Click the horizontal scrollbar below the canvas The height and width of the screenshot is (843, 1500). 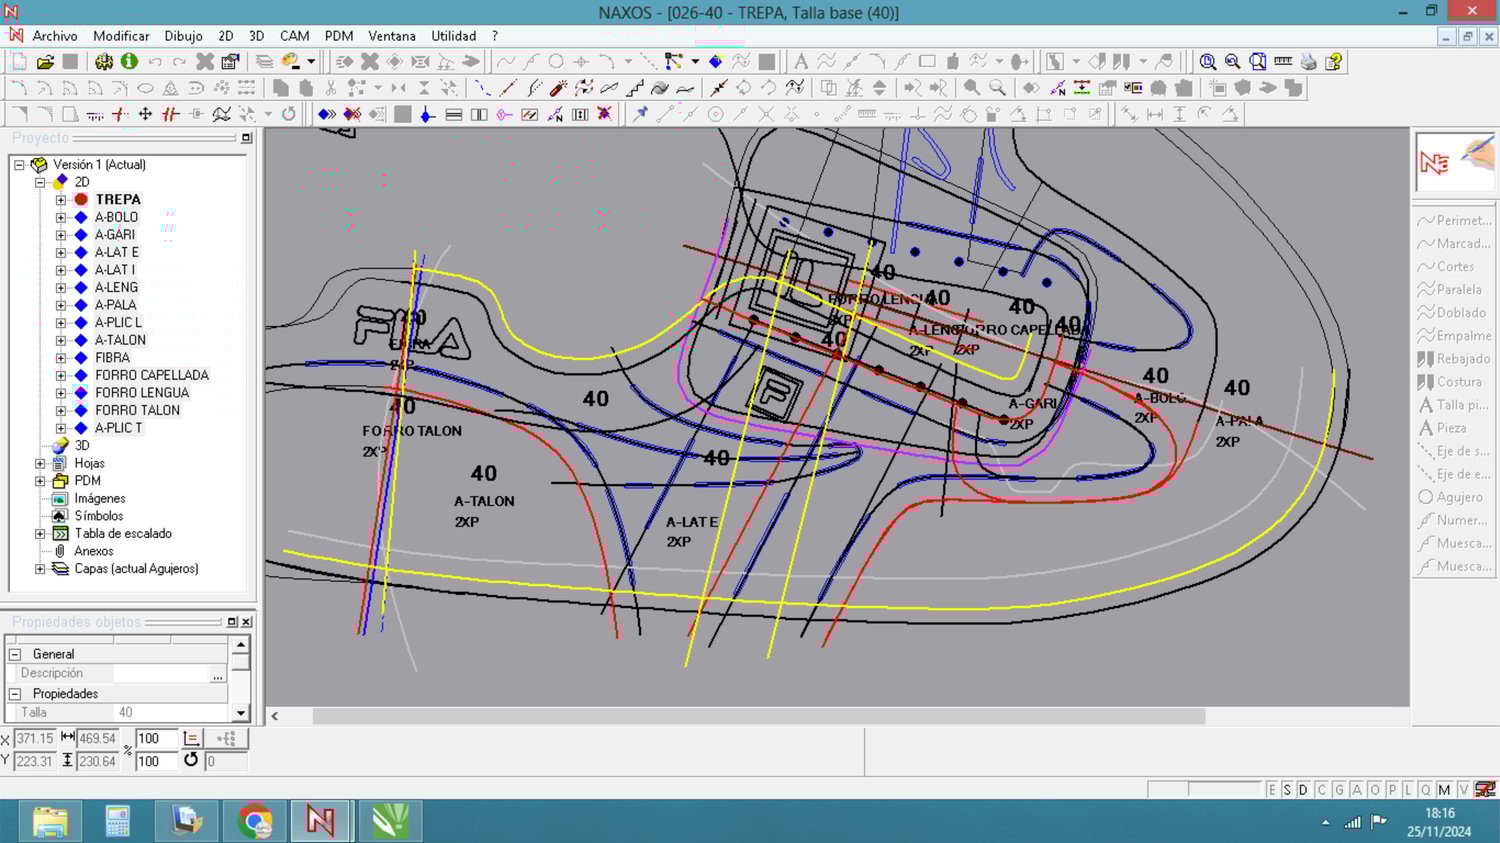758,716
